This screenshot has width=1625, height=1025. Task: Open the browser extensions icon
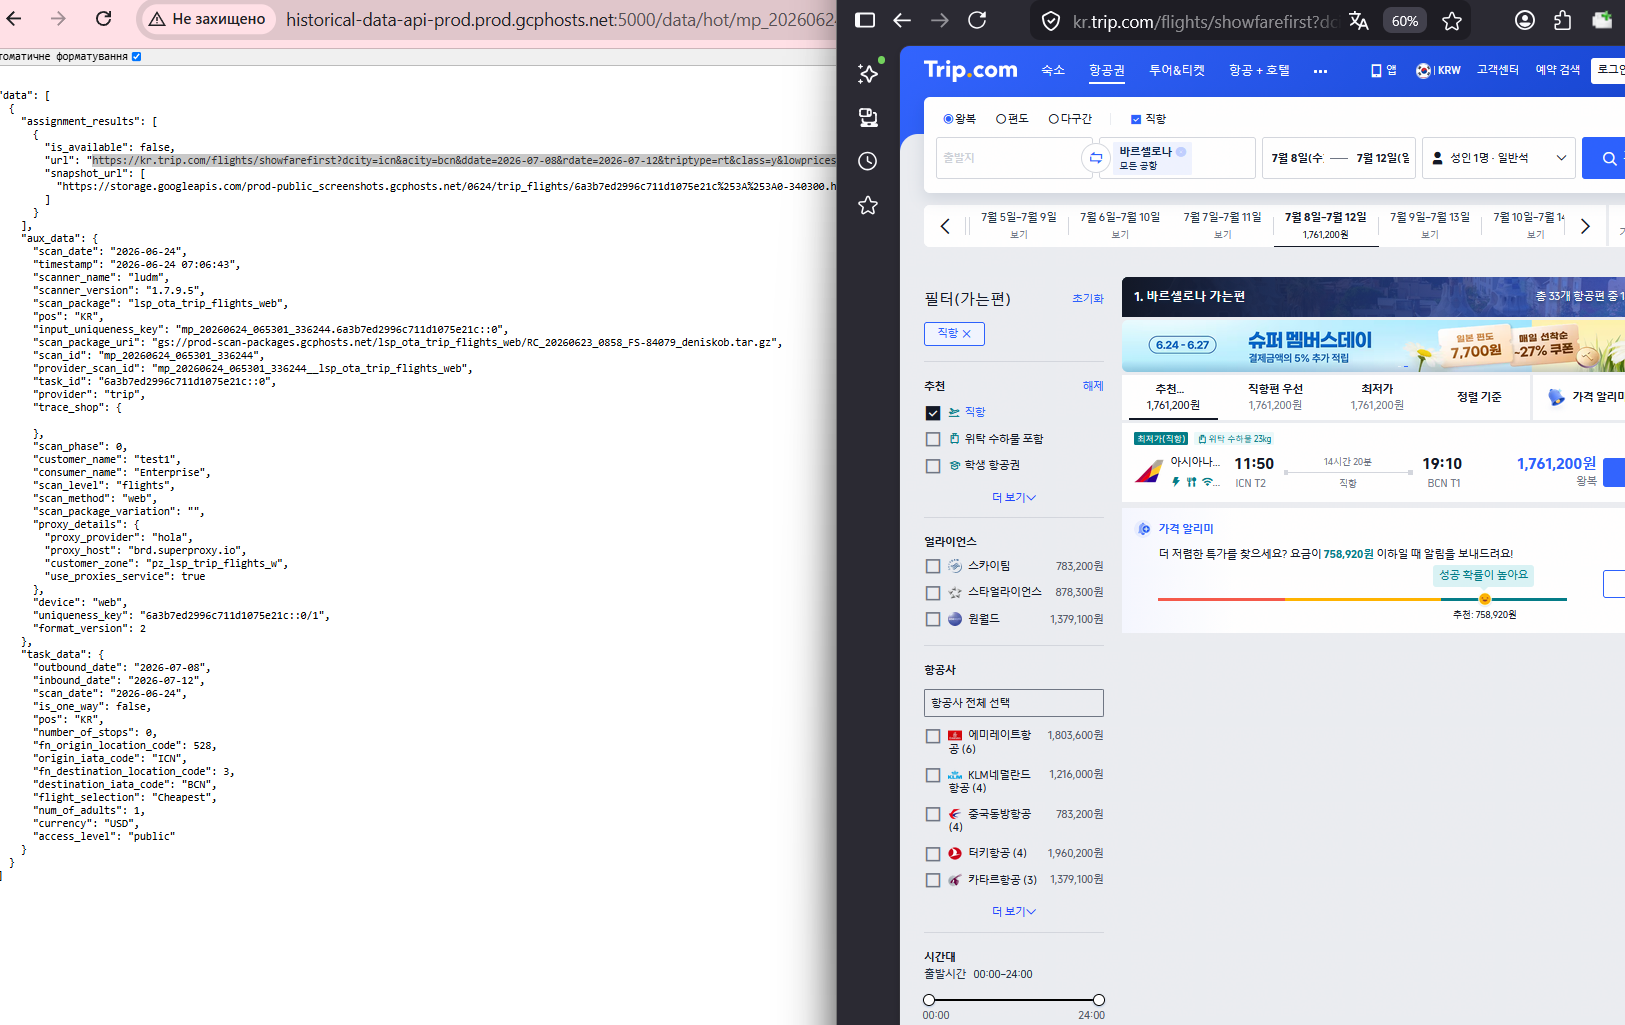(x=1563, y=20)
